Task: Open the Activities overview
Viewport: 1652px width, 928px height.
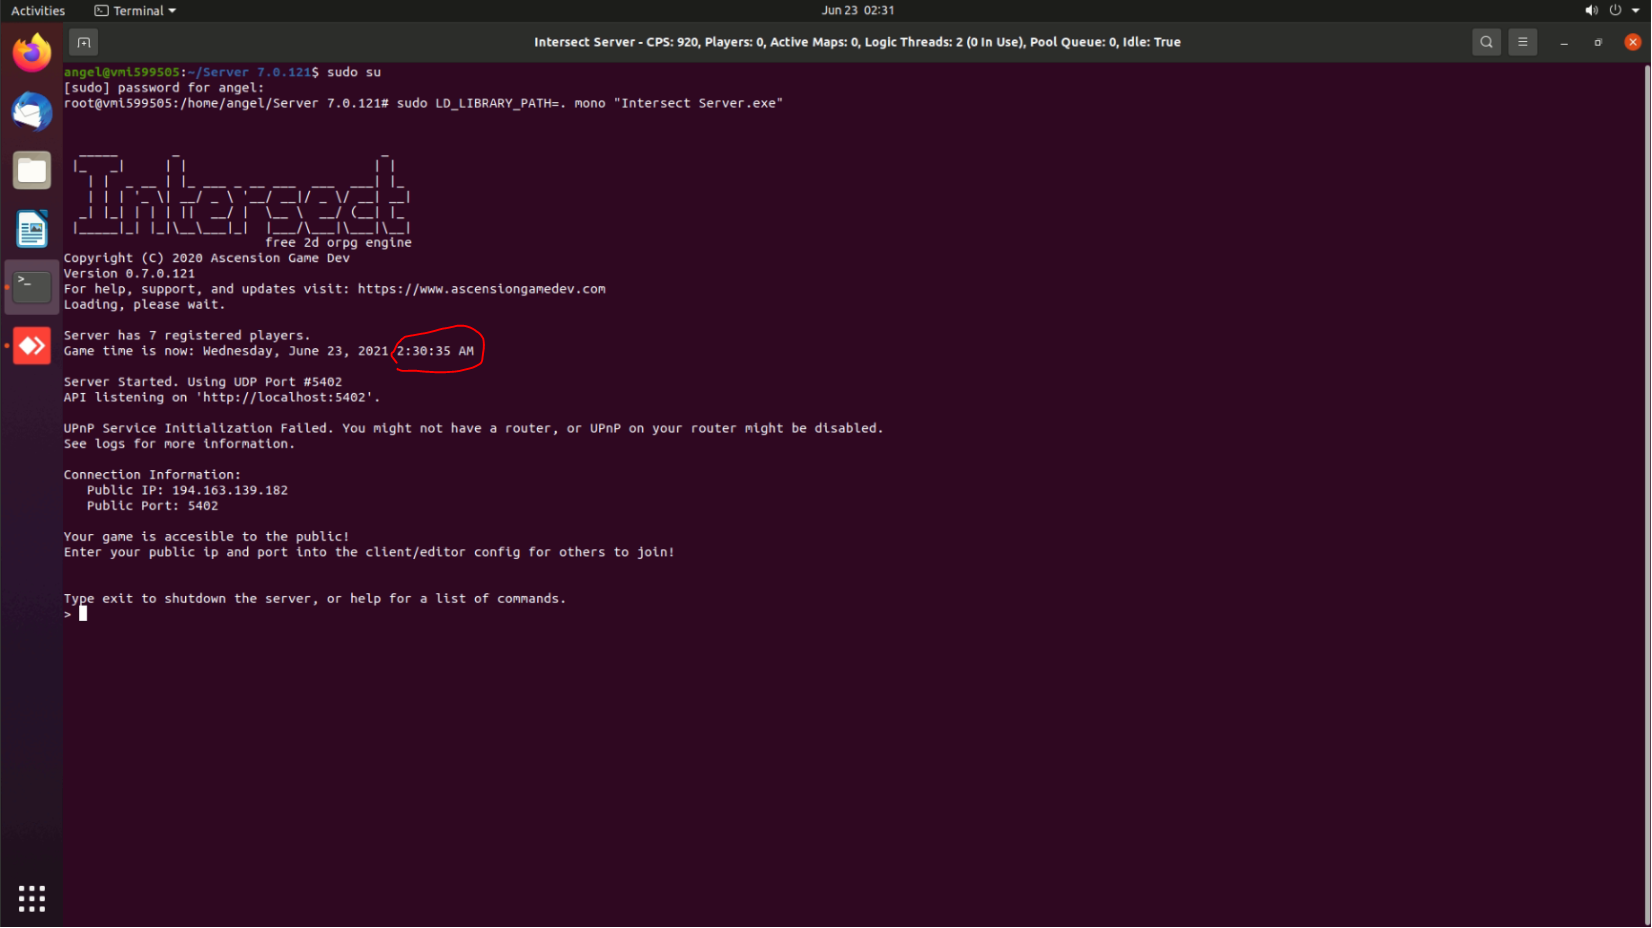Action: [x=37, y=10]
